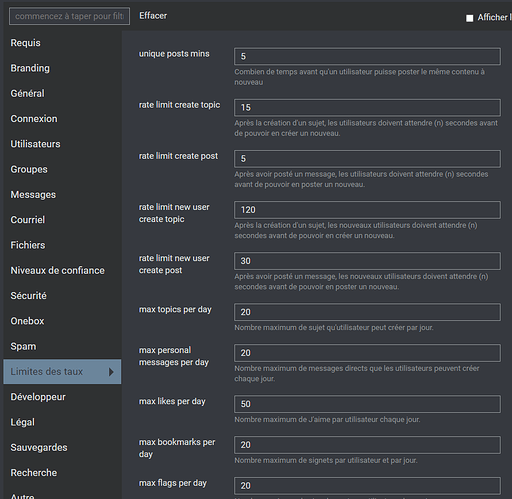The width and height of the screenshot is (512, 499).
Task: Select Courriel in the sidebar
Action: point(28,220)
